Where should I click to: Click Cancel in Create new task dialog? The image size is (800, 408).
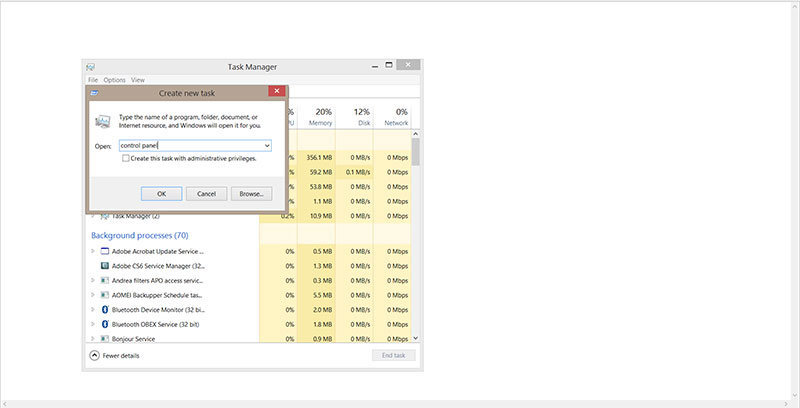(206, 194)
